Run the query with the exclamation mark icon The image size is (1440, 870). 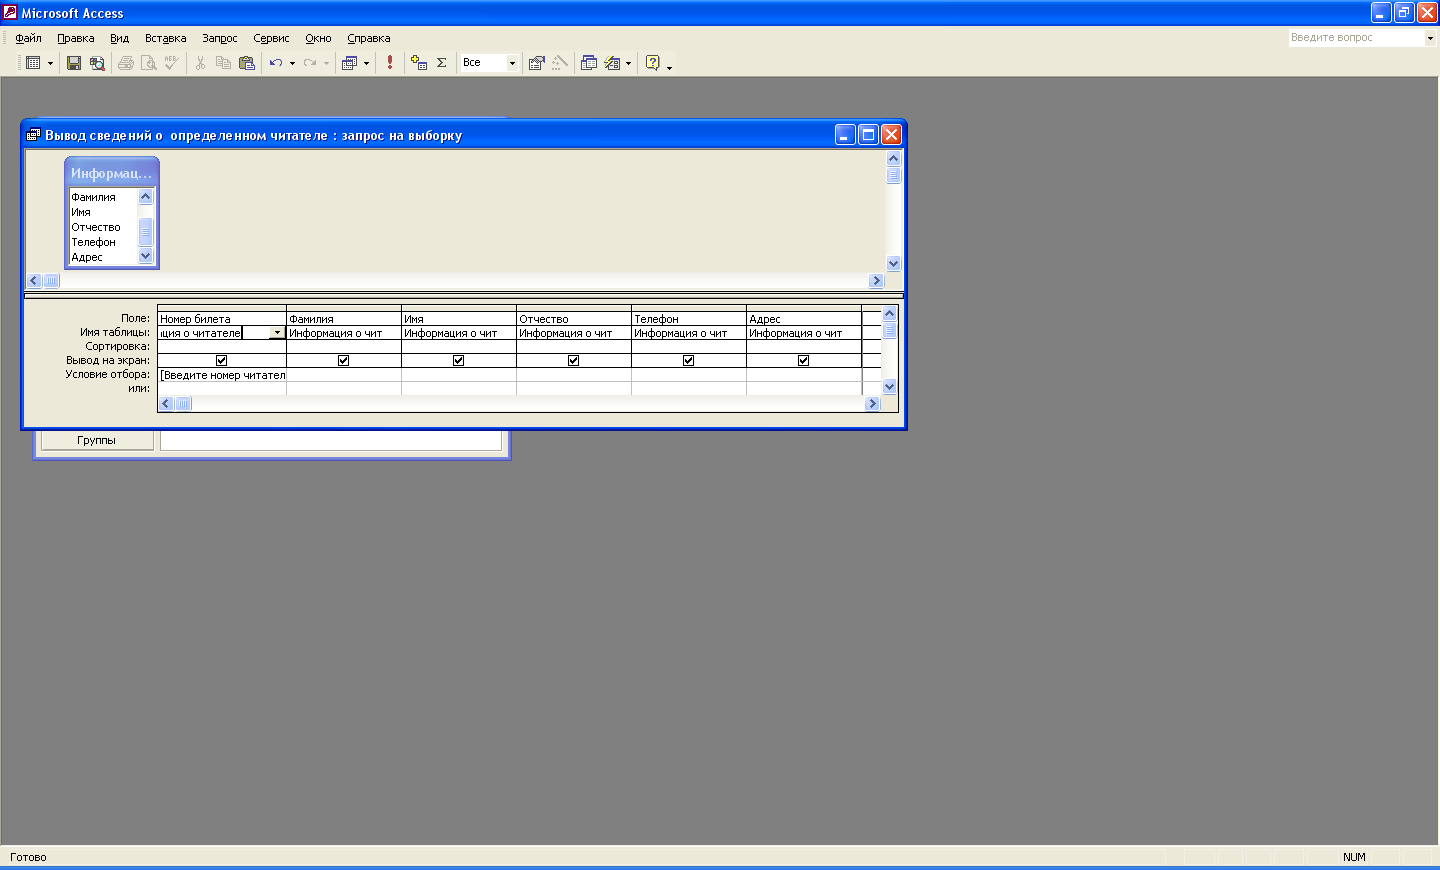[x=390, y=63]
